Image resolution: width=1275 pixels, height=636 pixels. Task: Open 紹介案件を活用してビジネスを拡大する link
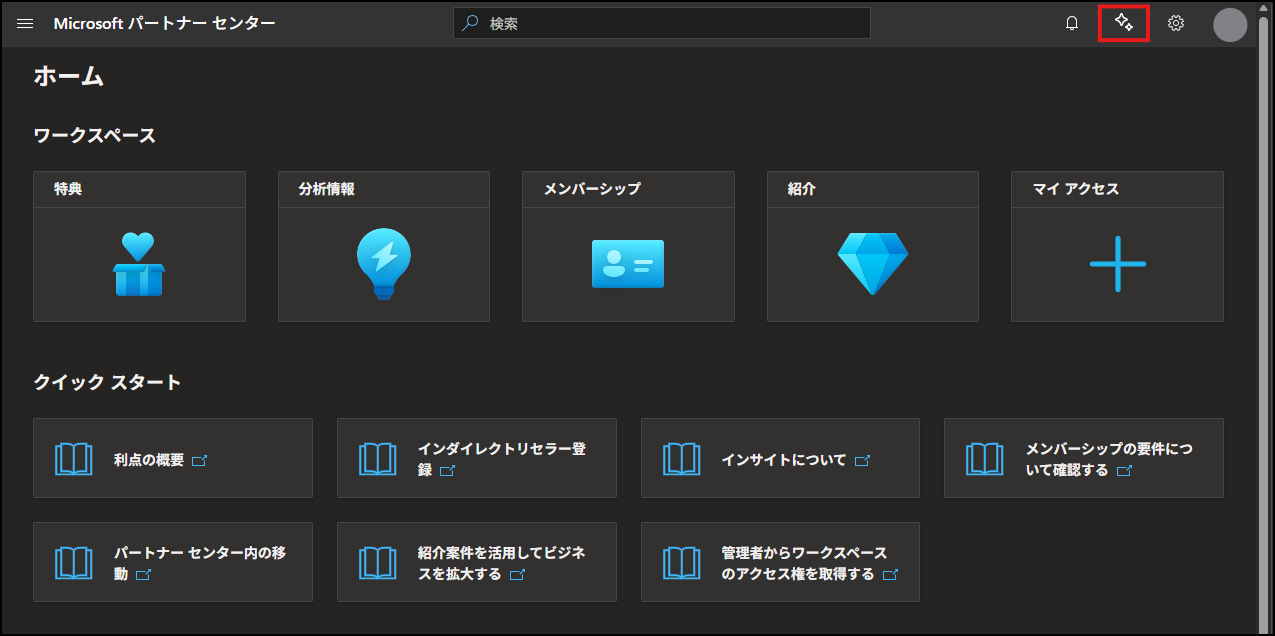point(501,564)
